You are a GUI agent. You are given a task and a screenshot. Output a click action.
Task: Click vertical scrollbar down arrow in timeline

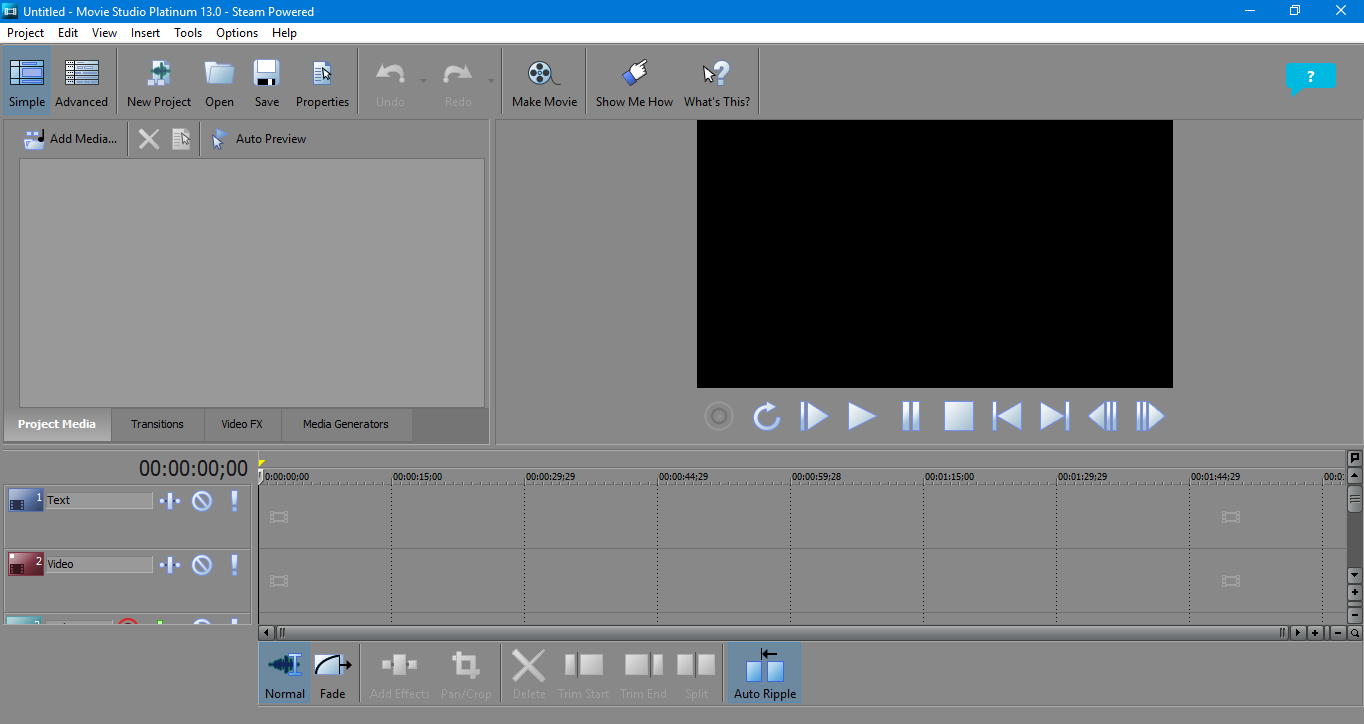[1355, 575]
